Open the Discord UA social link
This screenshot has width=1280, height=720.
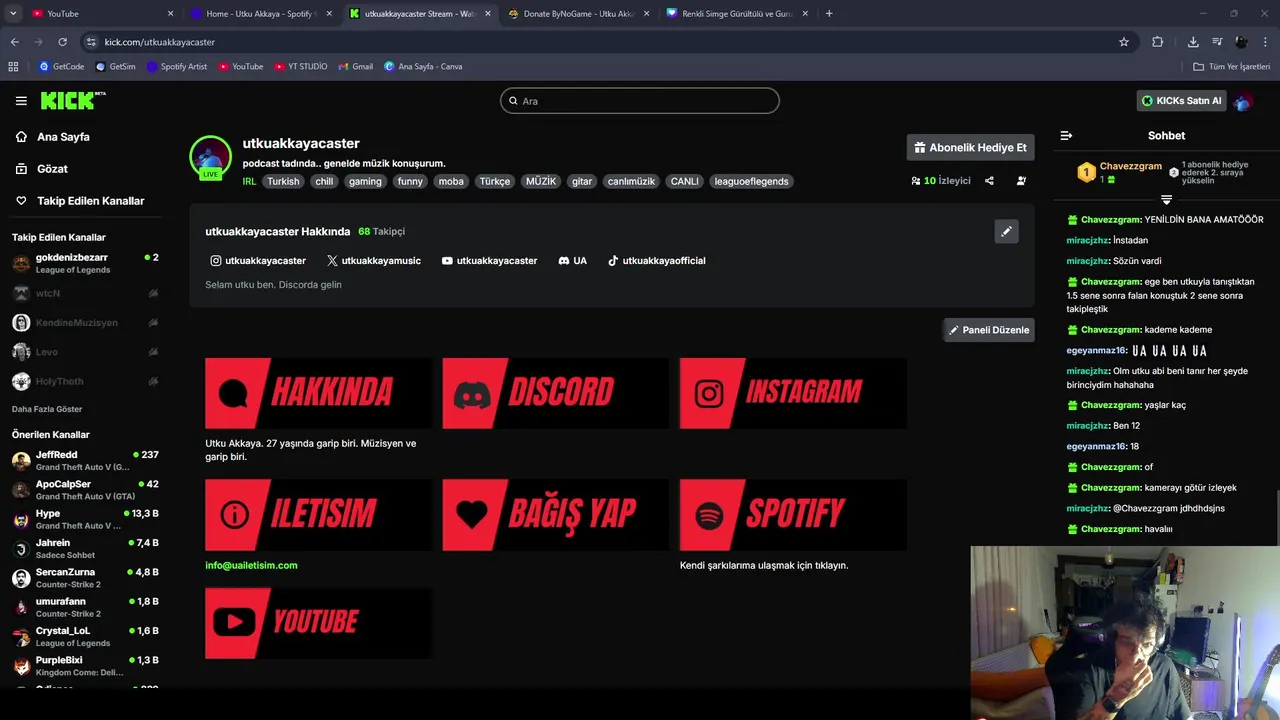(573, 260)
